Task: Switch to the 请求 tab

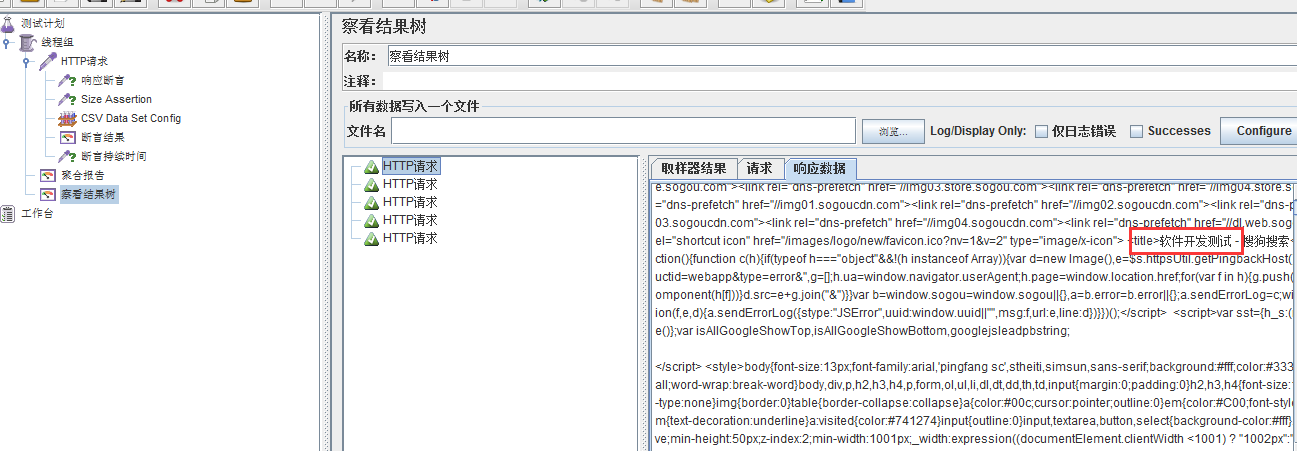Action: coord(759,168)
